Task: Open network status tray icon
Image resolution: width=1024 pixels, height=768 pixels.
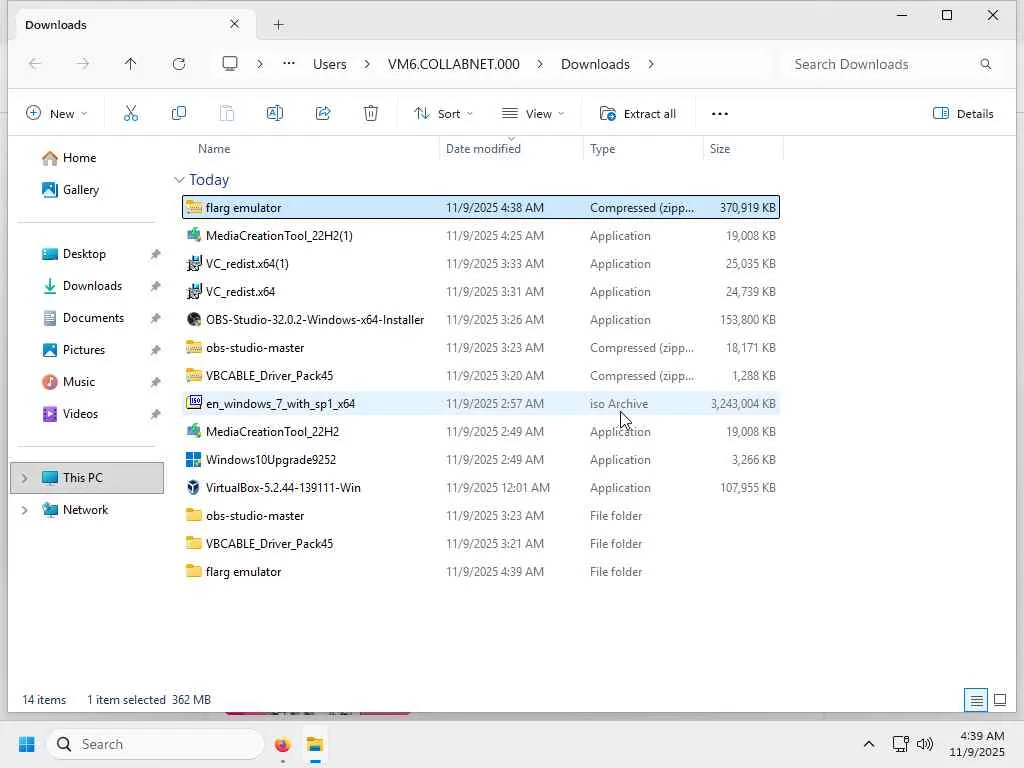Action: tap(901, 744)
